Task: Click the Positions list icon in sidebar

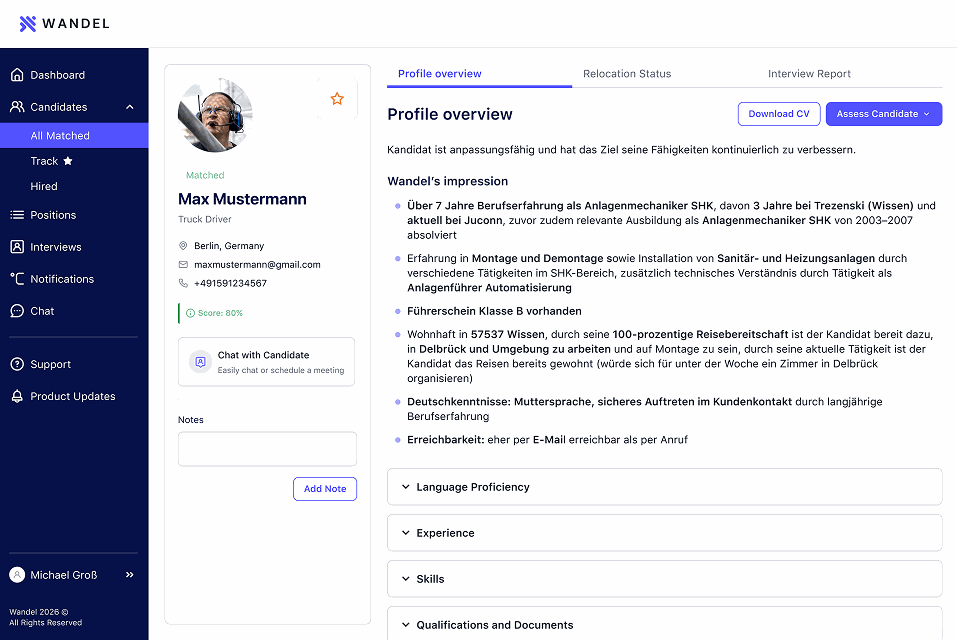Action: coord(17,215)
